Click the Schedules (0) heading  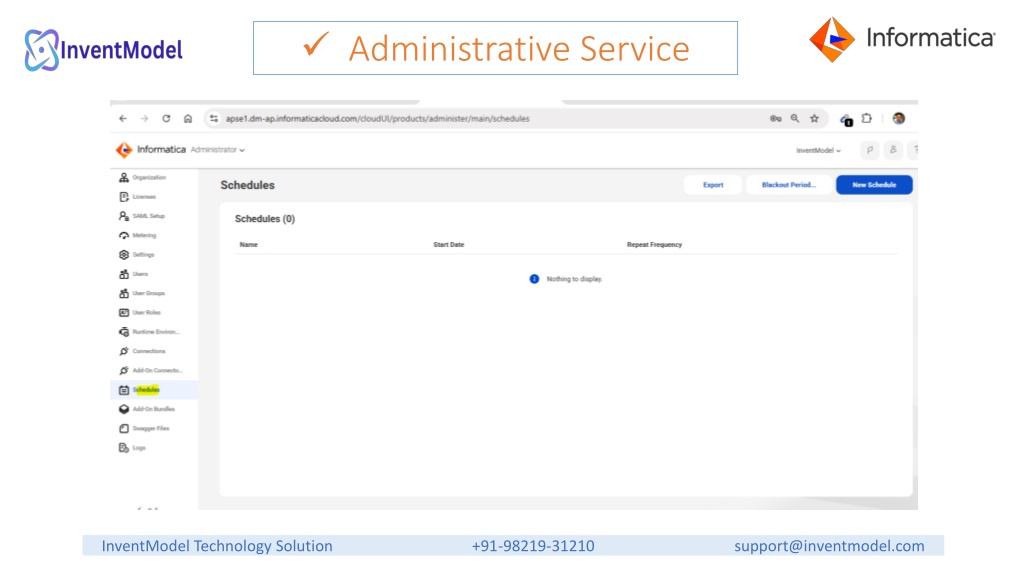pyautogui.click(x=264, y=219)
